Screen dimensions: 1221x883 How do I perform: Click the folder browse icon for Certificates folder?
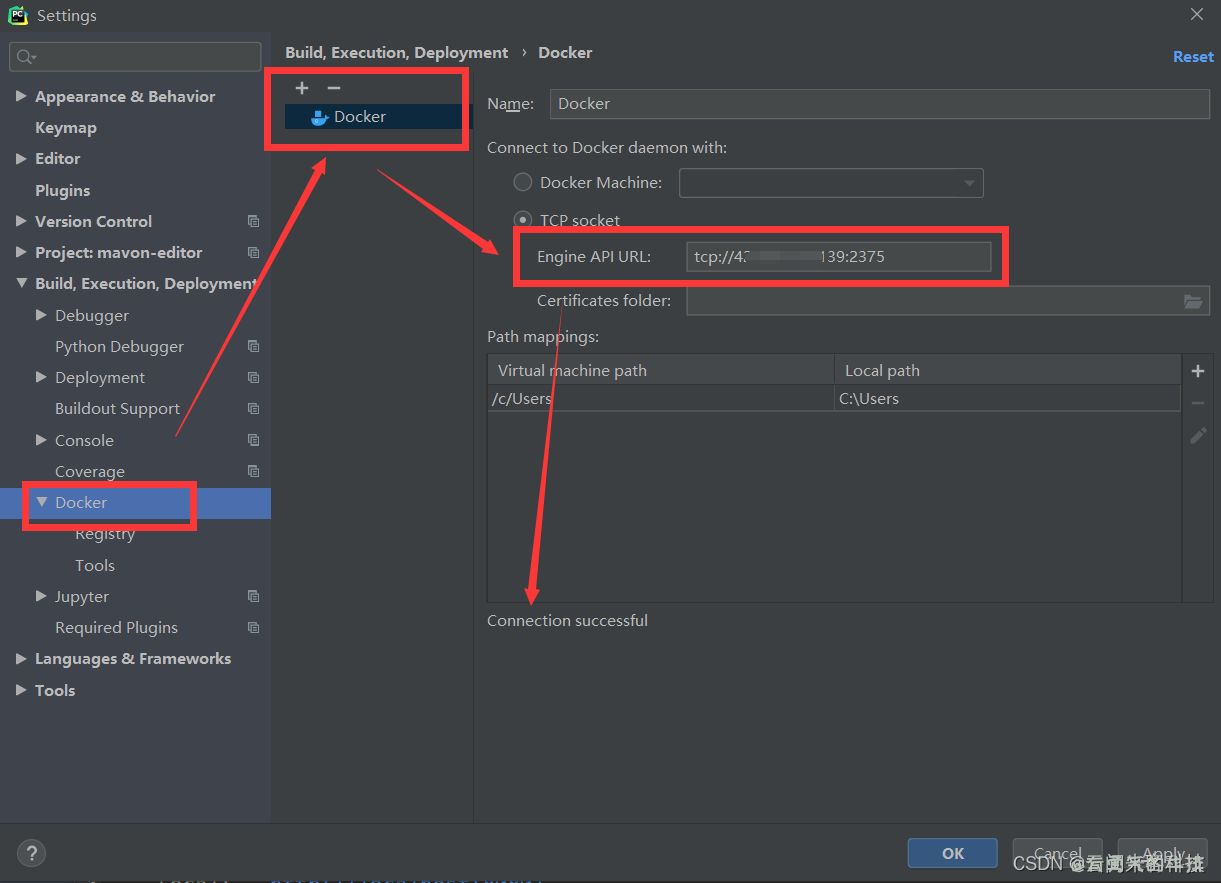pyautogui.click(x=1192, y=301)
